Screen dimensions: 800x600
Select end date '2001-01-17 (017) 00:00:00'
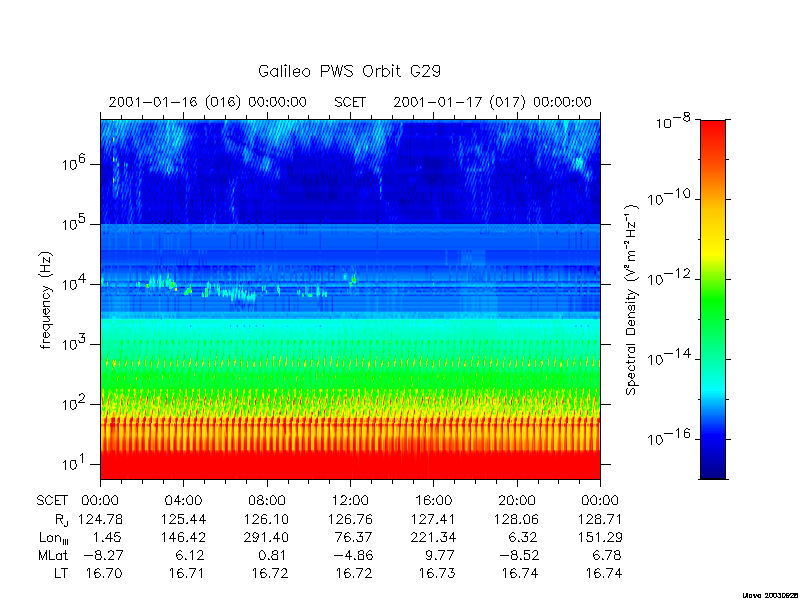coord(492,102)
